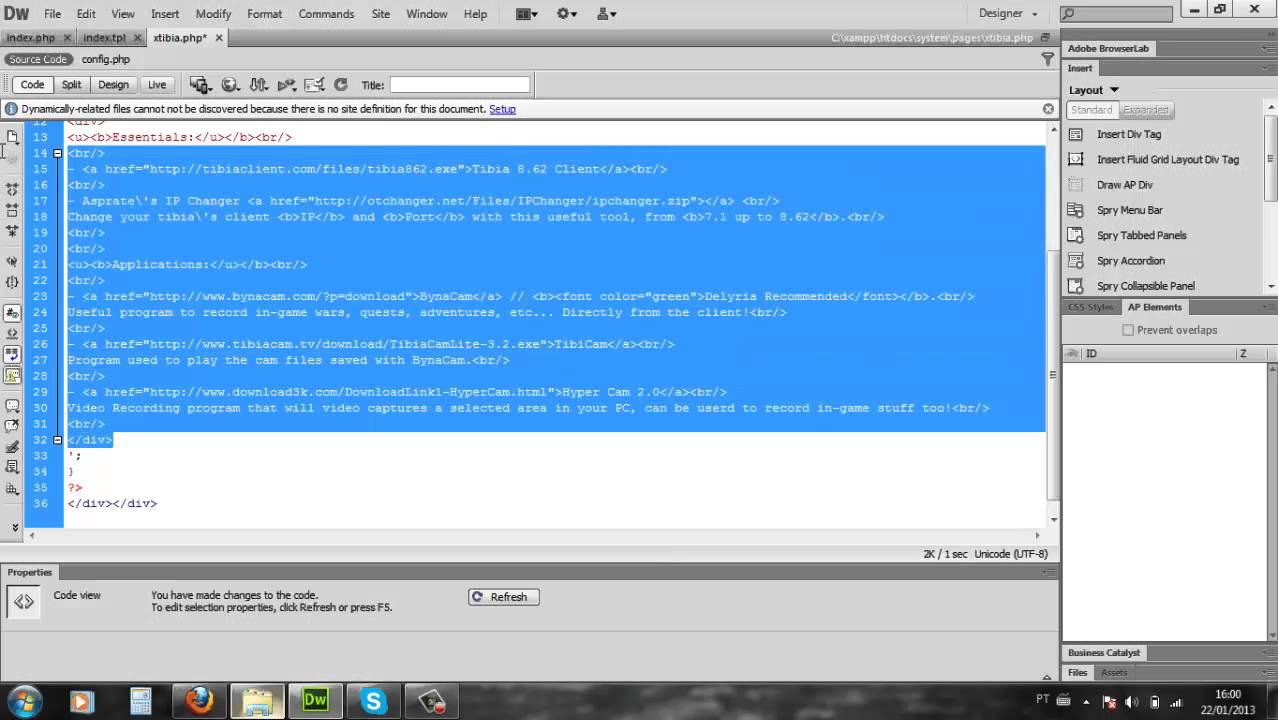
Task: Open the File management arrows icon
Action: (x=258, y=85)
